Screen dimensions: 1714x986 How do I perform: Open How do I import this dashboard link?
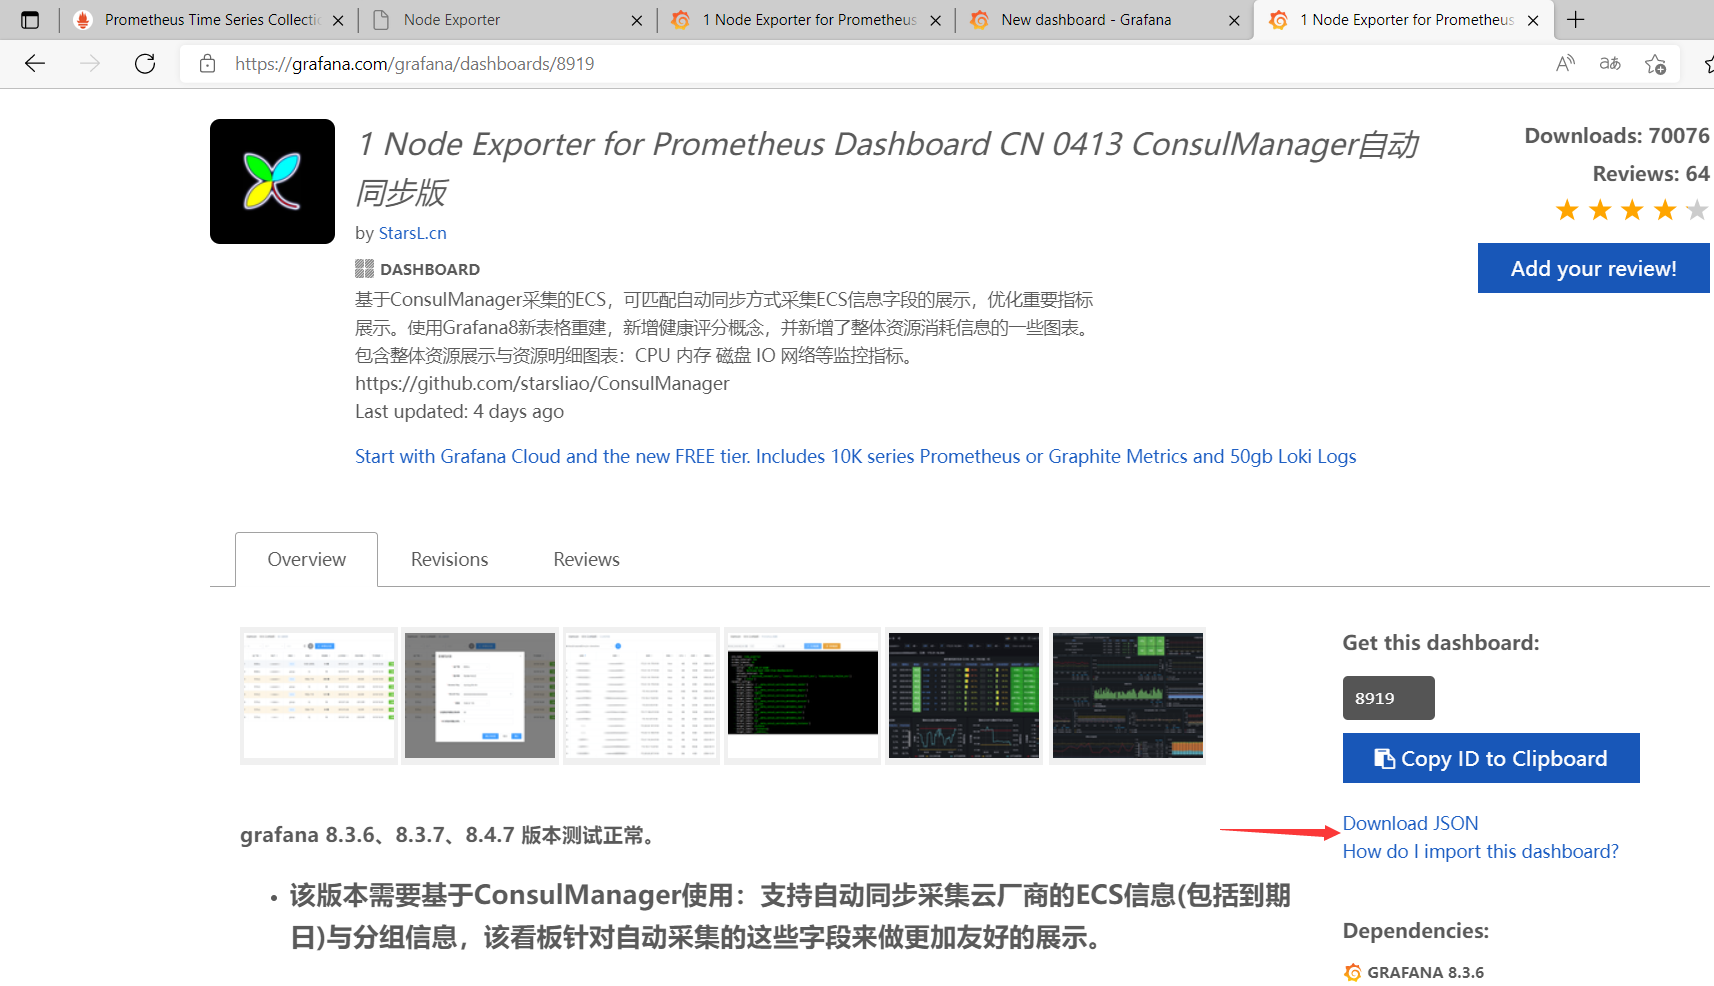tap(1480, 851)
